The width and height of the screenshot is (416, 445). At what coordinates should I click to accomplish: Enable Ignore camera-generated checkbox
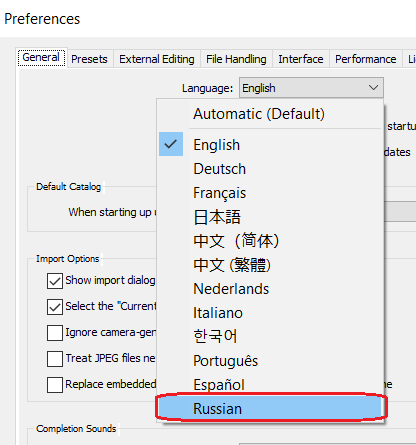pos(55,333)
